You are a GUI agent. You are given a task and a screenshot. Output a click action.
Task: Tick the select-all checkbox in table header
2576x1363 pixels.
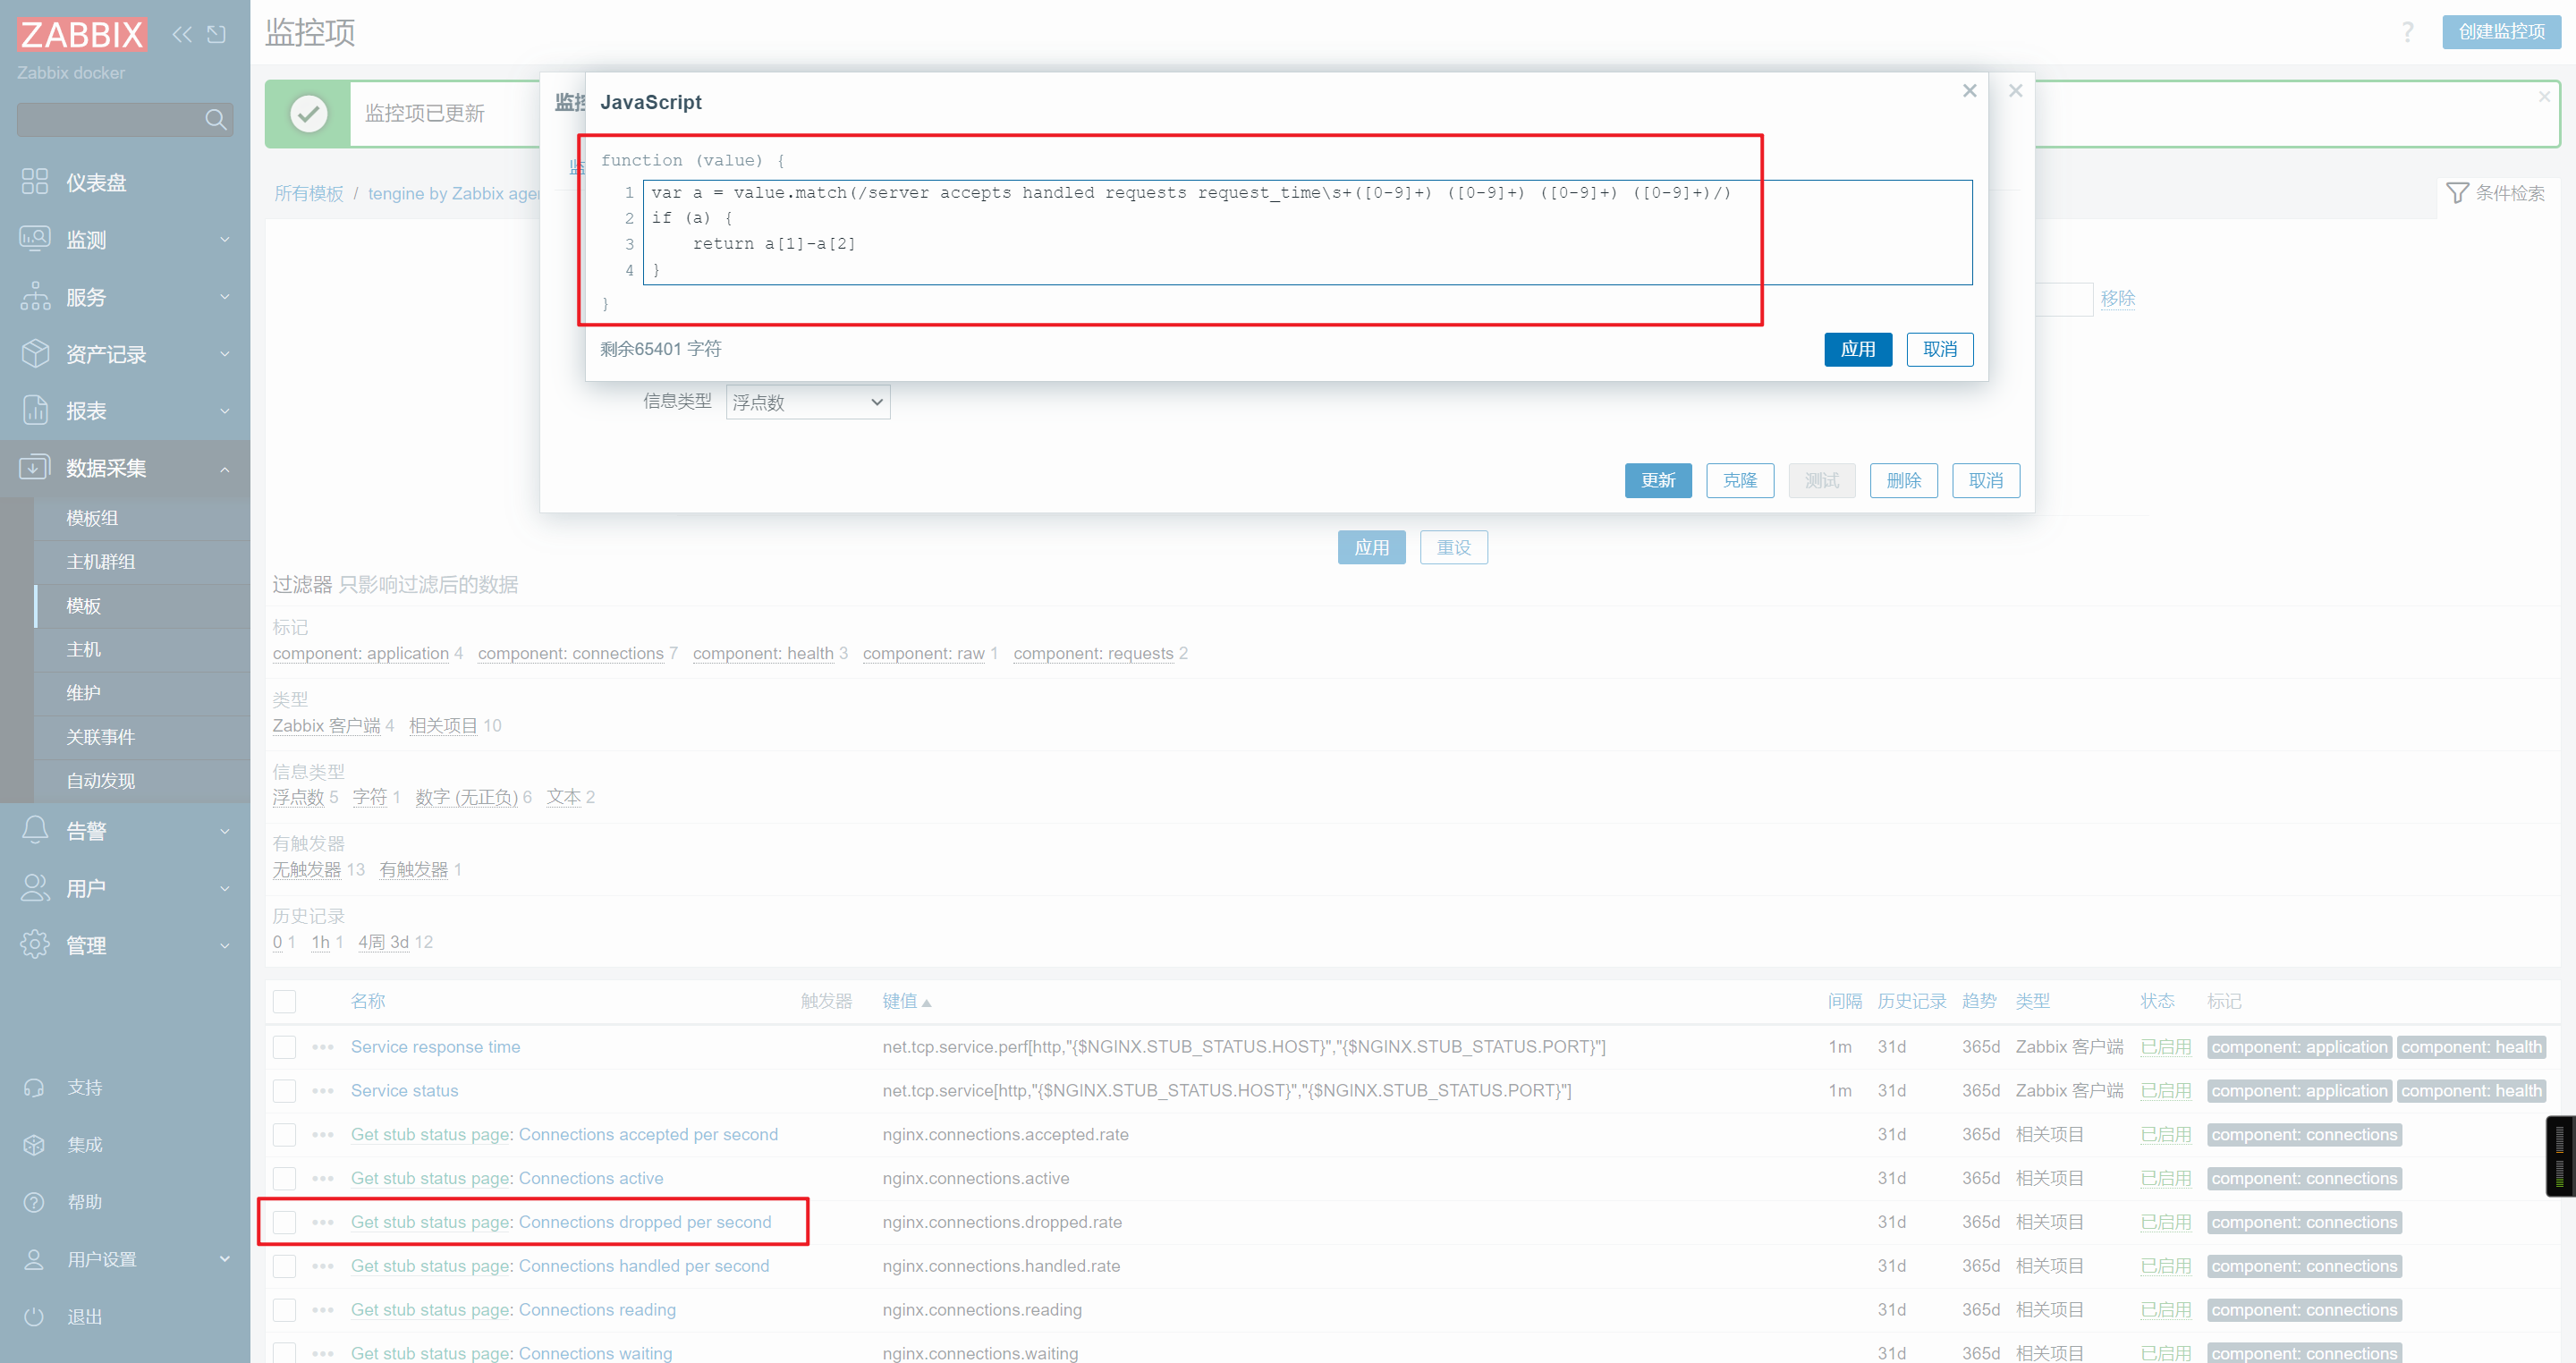[285, 1001]
